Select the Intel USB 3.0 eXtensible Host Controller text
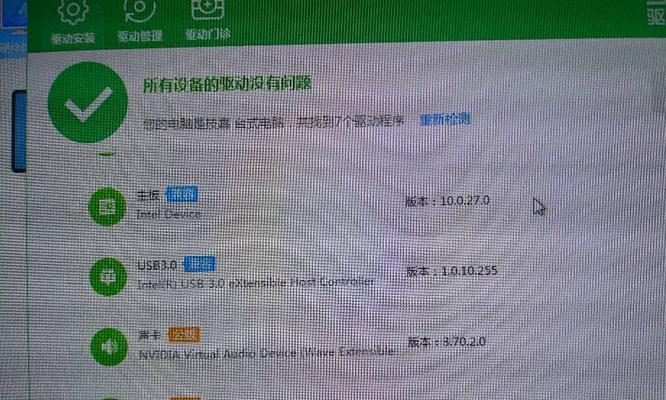 [x=256, y=282]
